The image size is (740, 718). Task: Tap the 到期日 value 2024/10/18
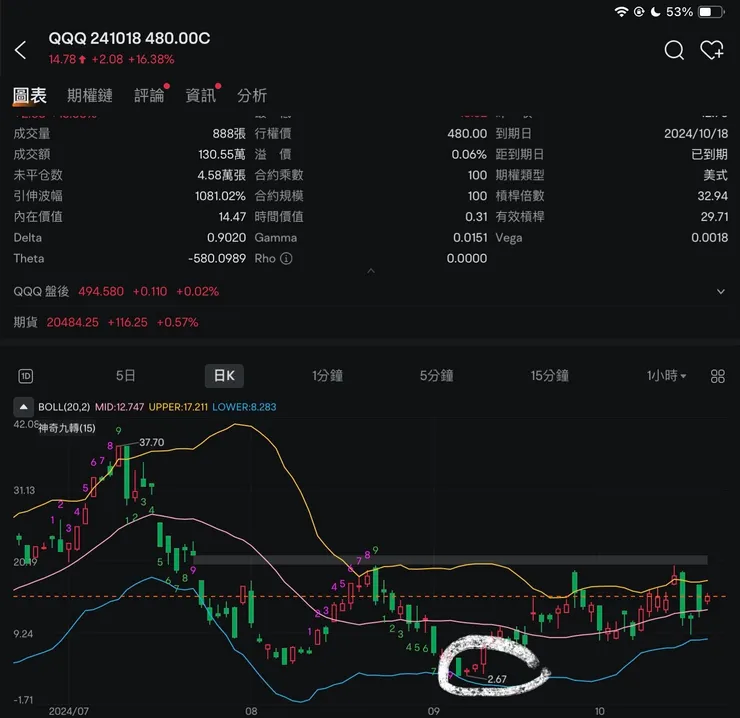click(x=696, y=134)
